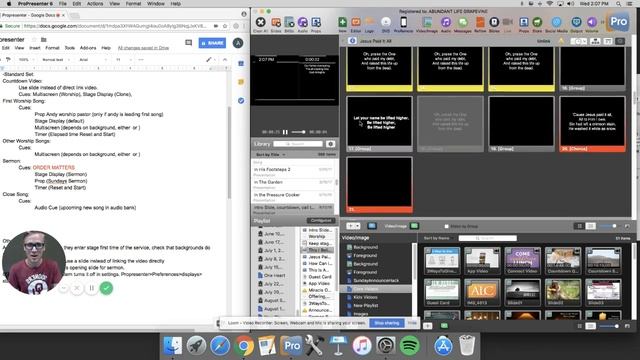Click the Contiguous button in Playlist header
Screen dimensions: 640x360
321,220
